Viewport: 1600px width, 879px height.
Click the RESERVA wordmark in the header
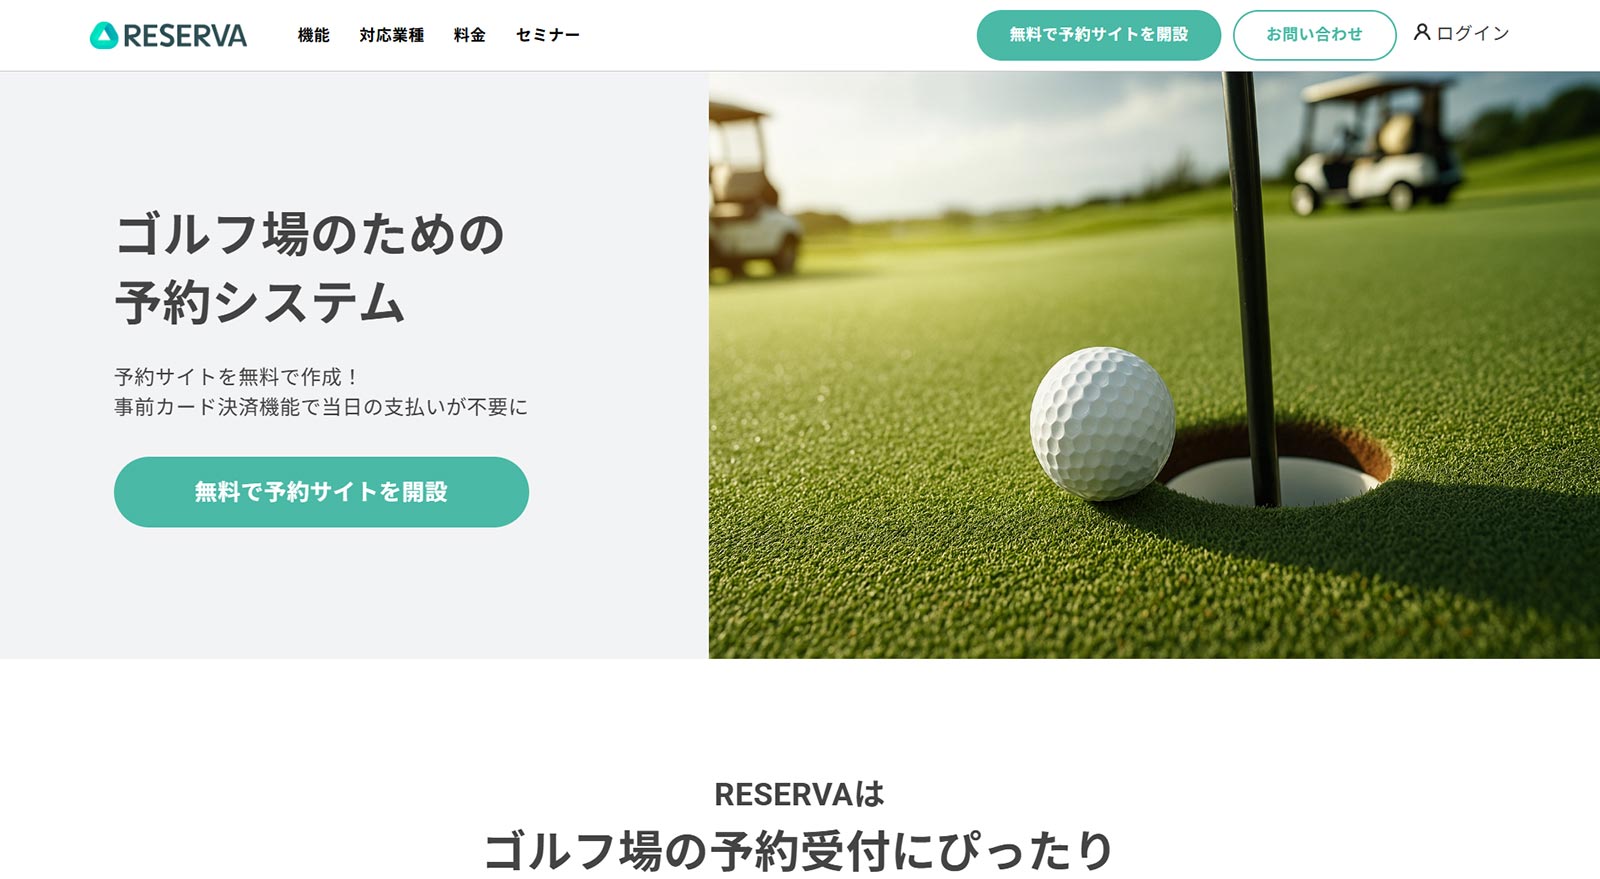pyautogui.click(x=185, y=36)
